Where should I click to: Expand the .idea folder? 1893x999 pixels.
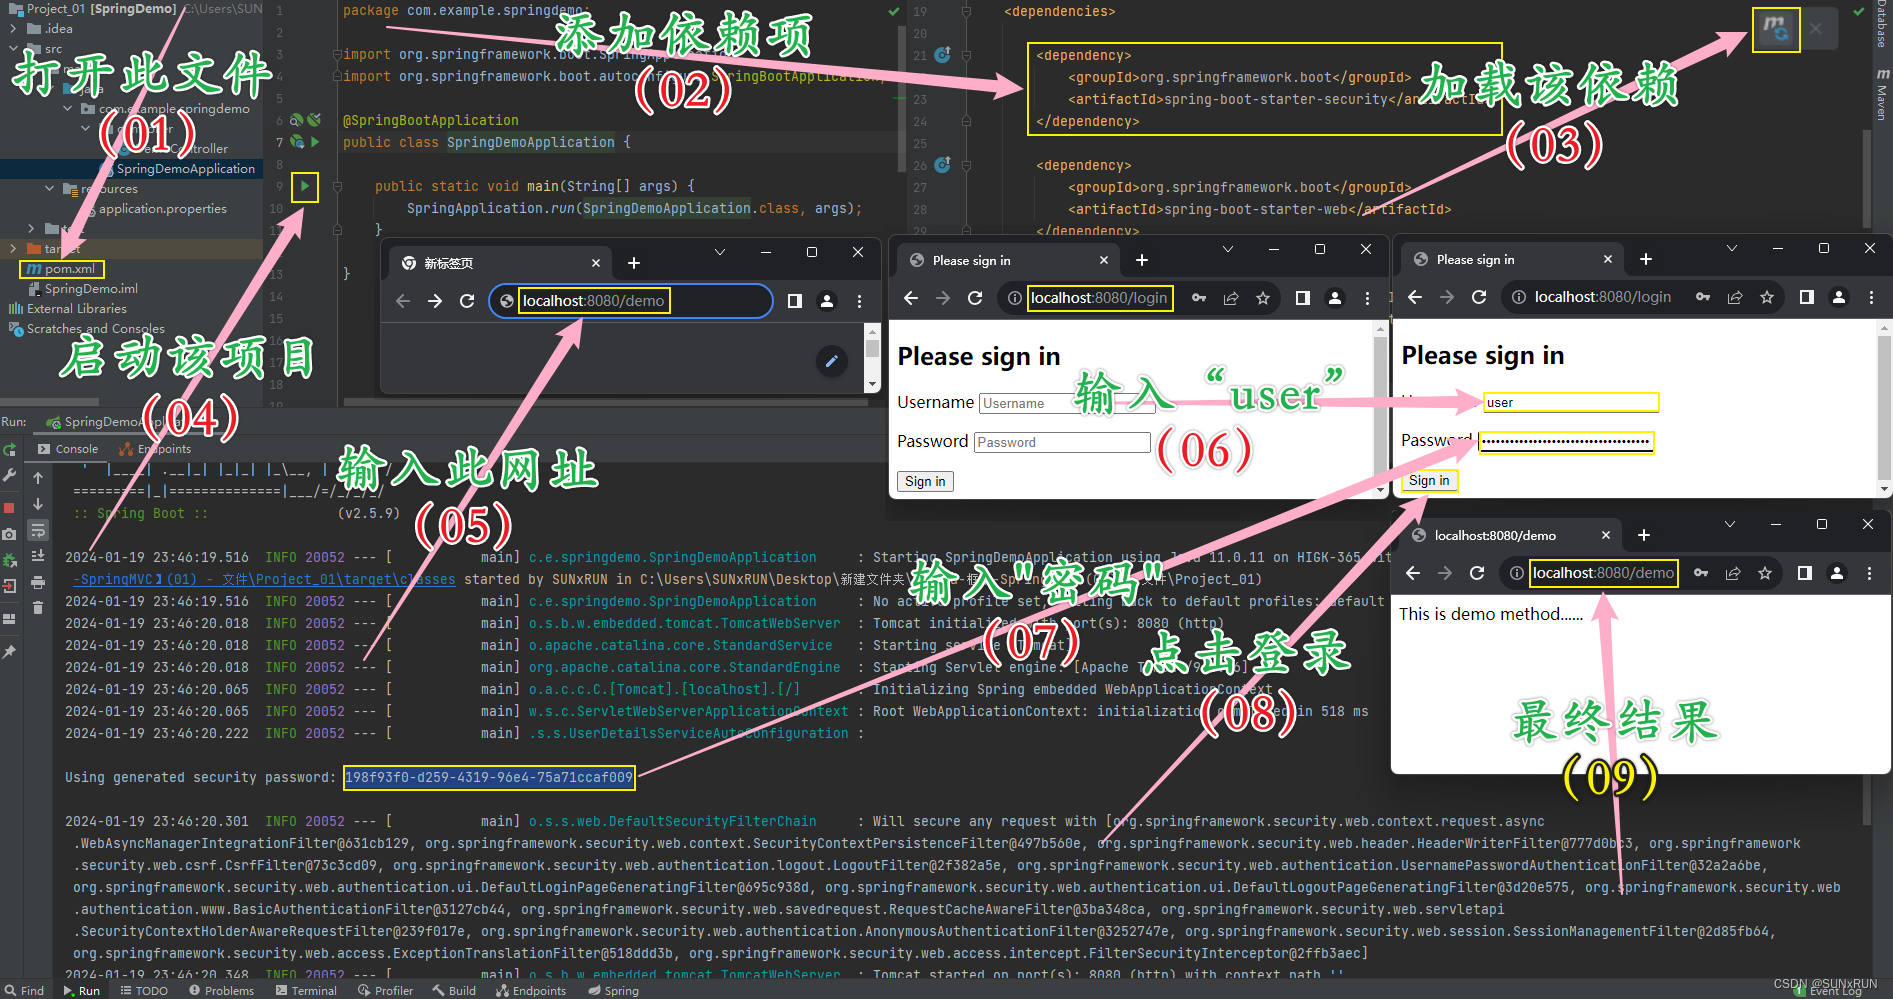coord(13,29)
